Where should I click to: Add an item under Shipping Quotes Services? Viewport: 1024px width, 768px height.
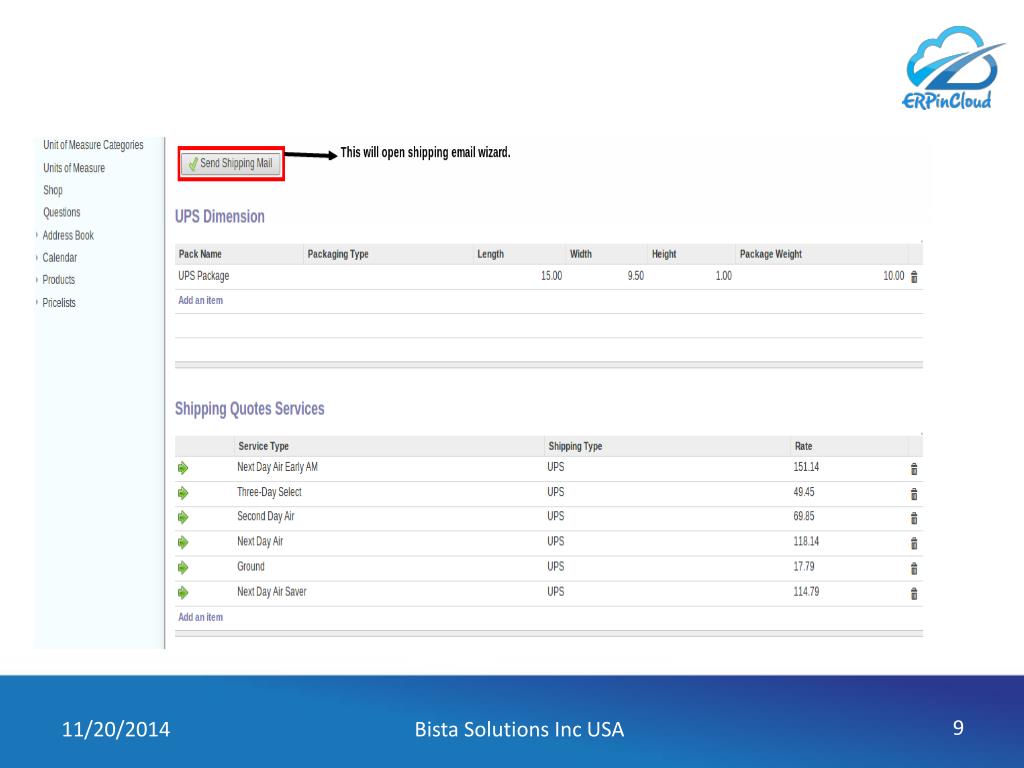click(200, 617)
